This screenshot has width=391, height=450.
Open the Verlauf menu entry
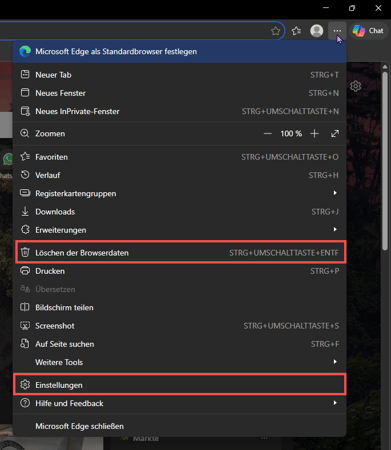[179, 175]
